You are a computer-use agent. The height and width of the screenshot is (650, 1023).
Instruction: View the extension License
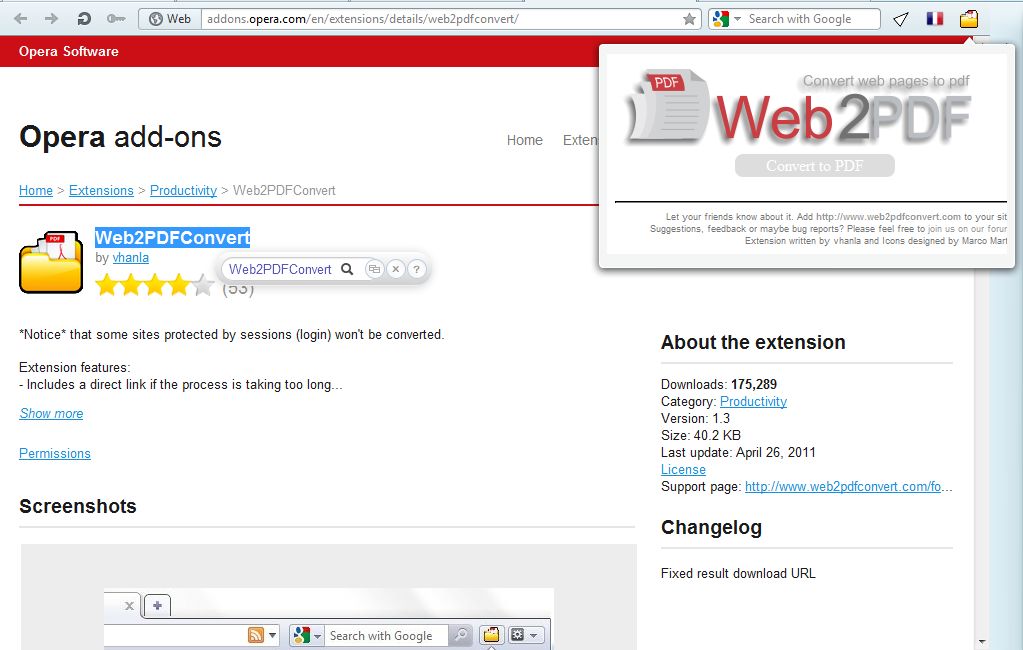pos(682,469)
